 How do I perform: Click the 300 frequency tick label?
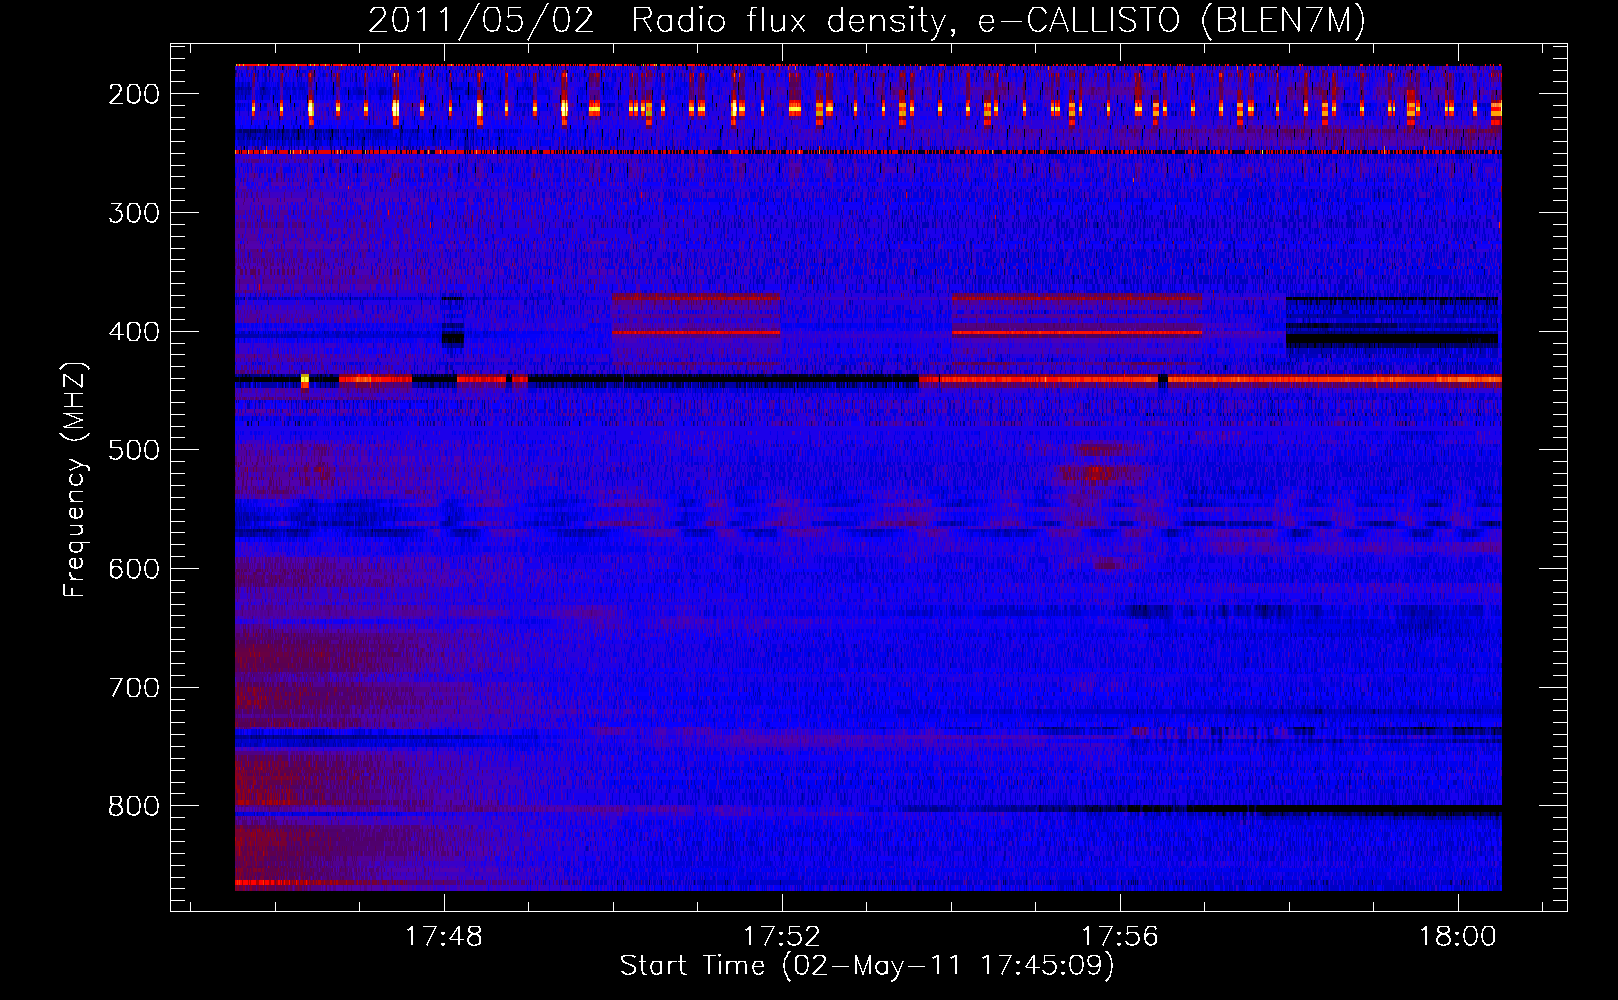click(x=134, y=213)
